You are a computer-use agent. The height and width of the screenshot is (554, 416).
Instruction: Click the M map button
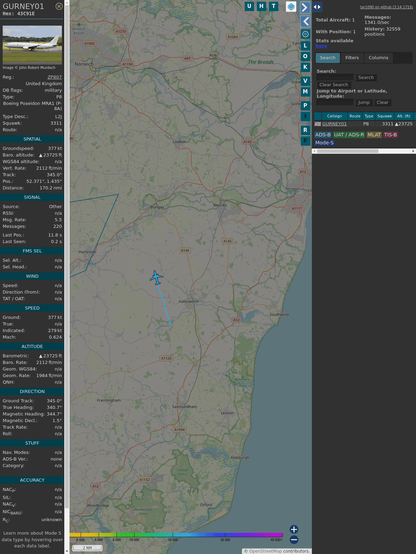[x=305, y=92]
